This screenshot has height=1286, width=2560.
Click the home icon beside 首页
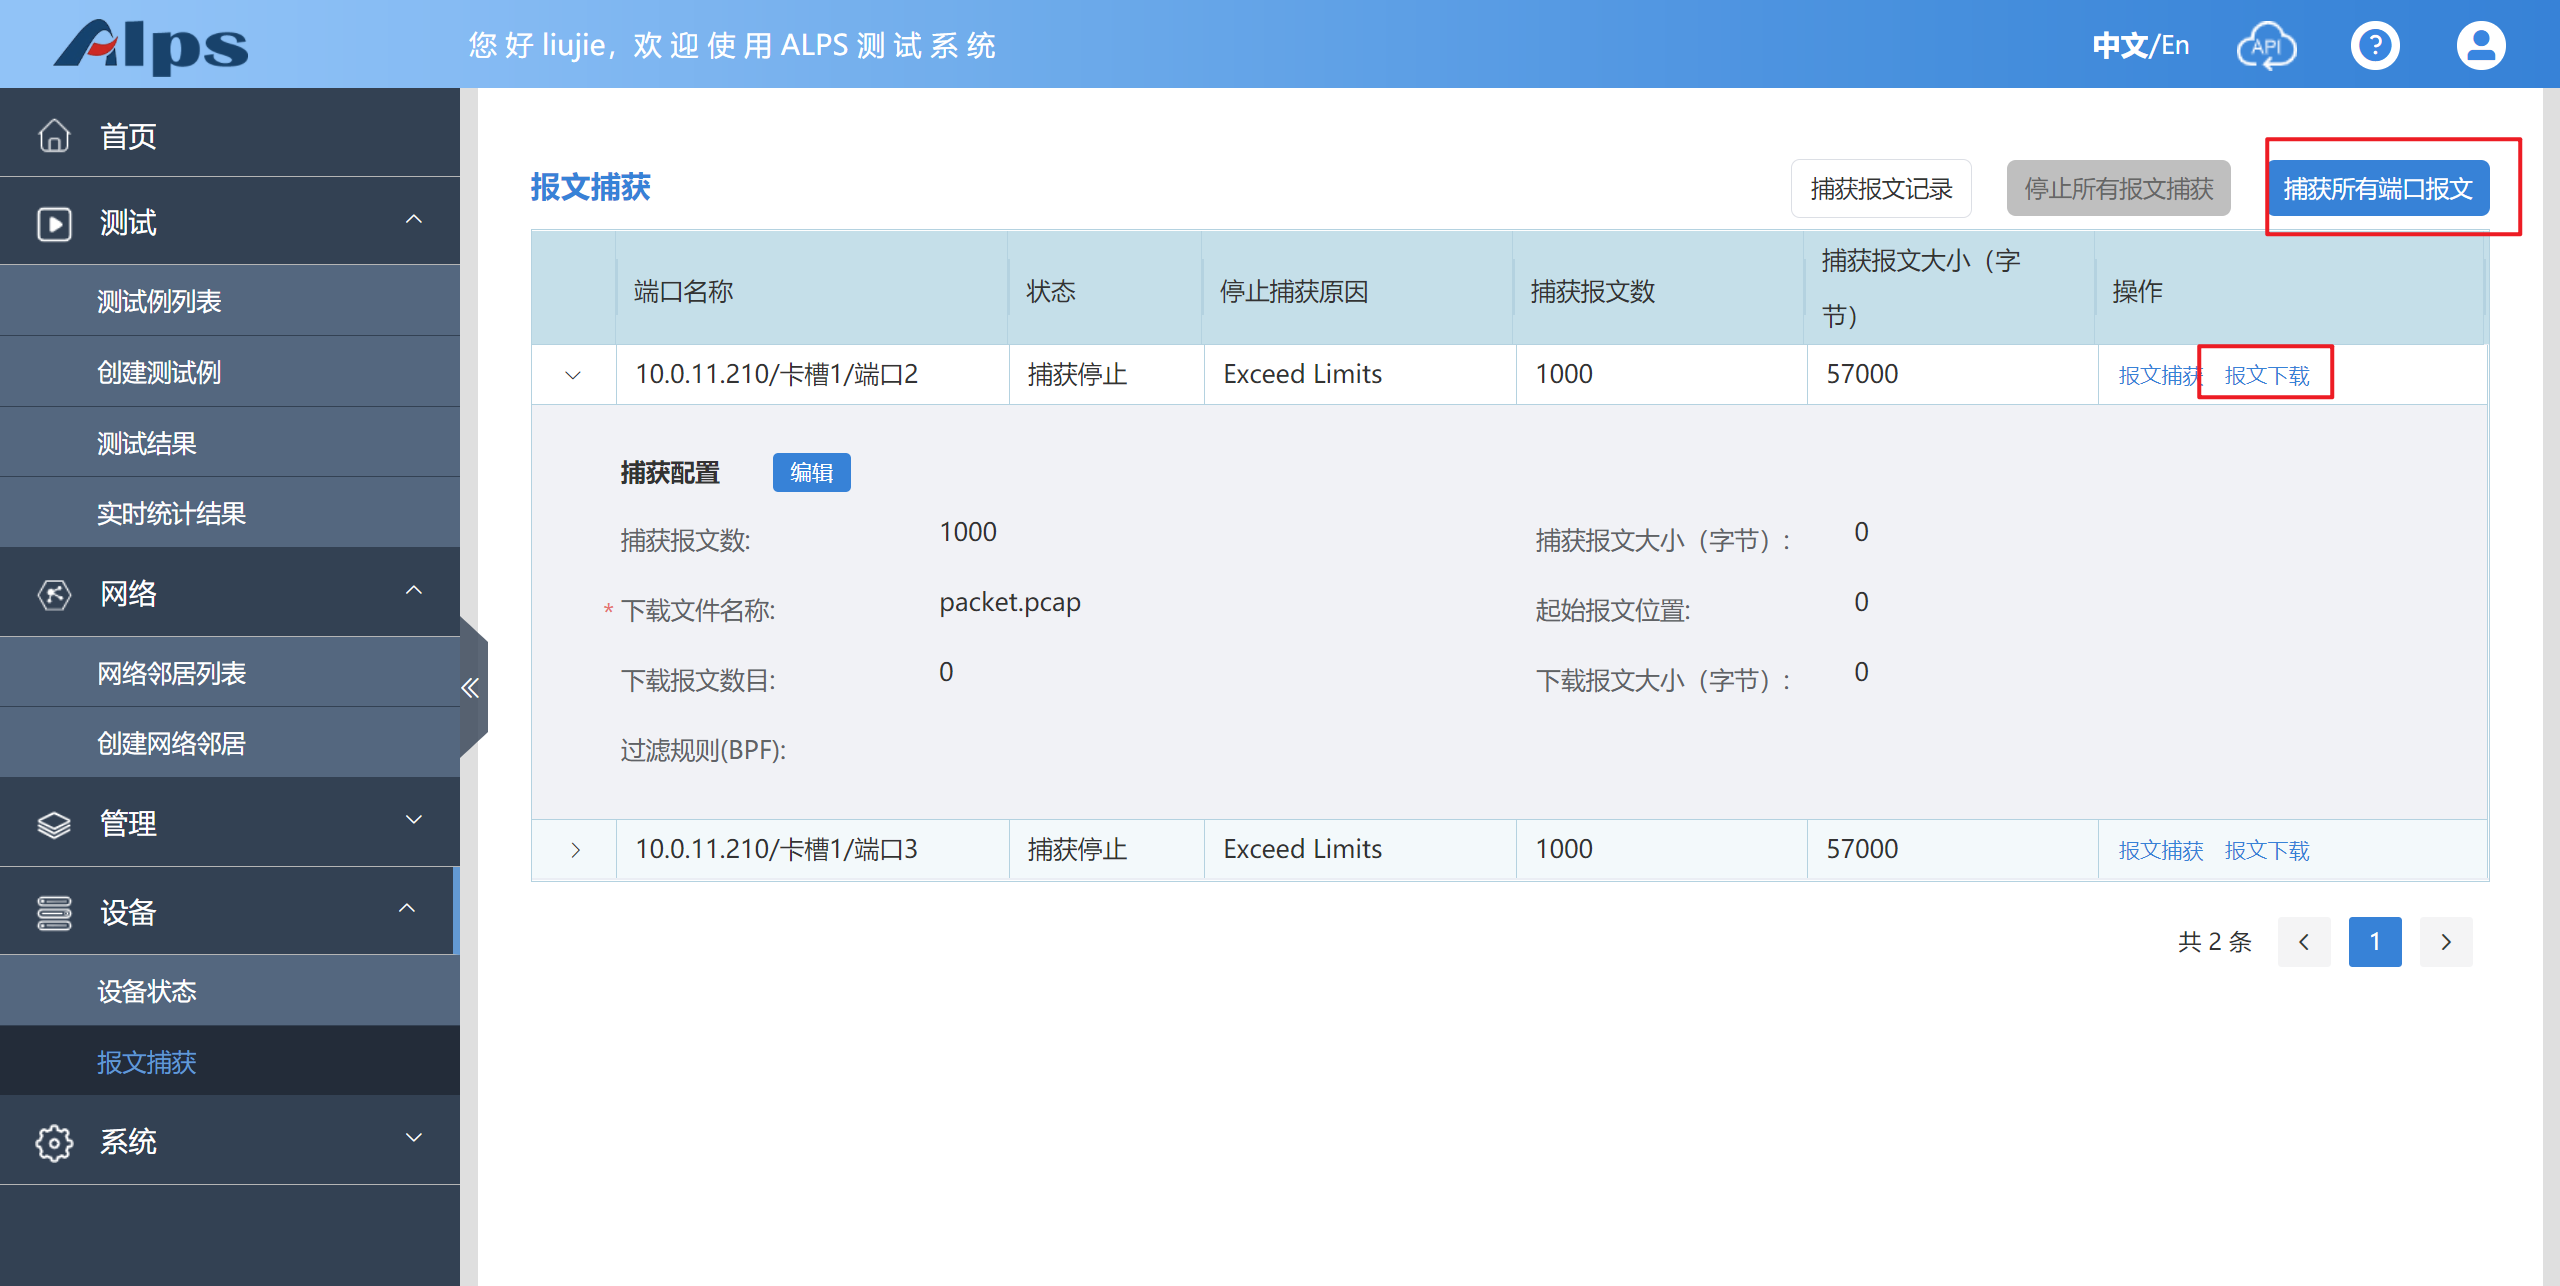pyautogui.click(x=54, y=135)
